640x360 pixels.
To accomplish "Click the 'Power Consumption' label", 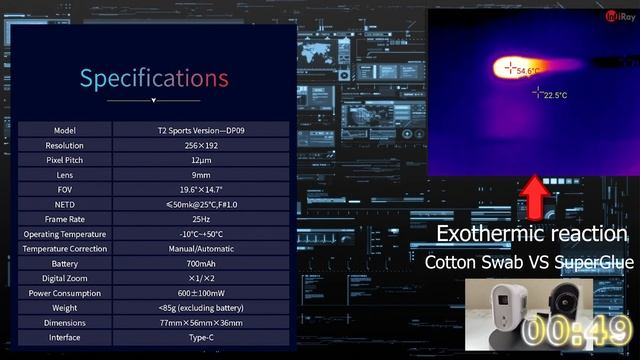I will (64, 293).
